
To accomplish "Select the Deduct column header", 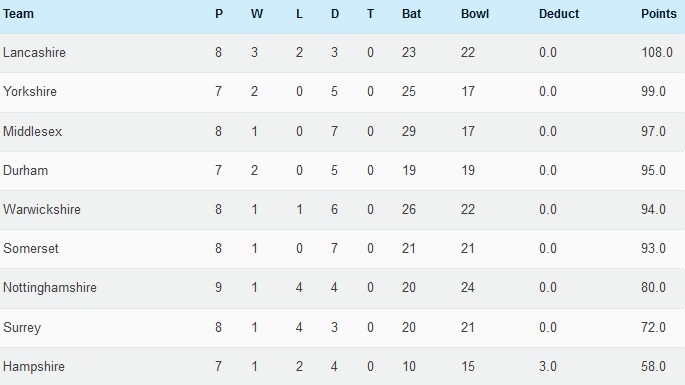I will pos(559,14).
